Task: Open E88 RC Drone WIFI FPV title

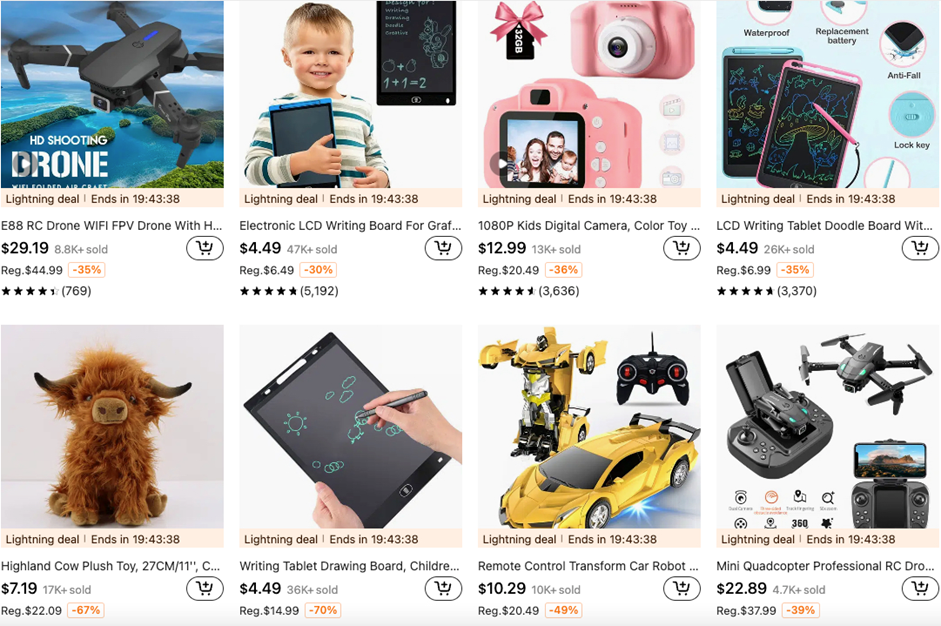Action: click(112, 226)
